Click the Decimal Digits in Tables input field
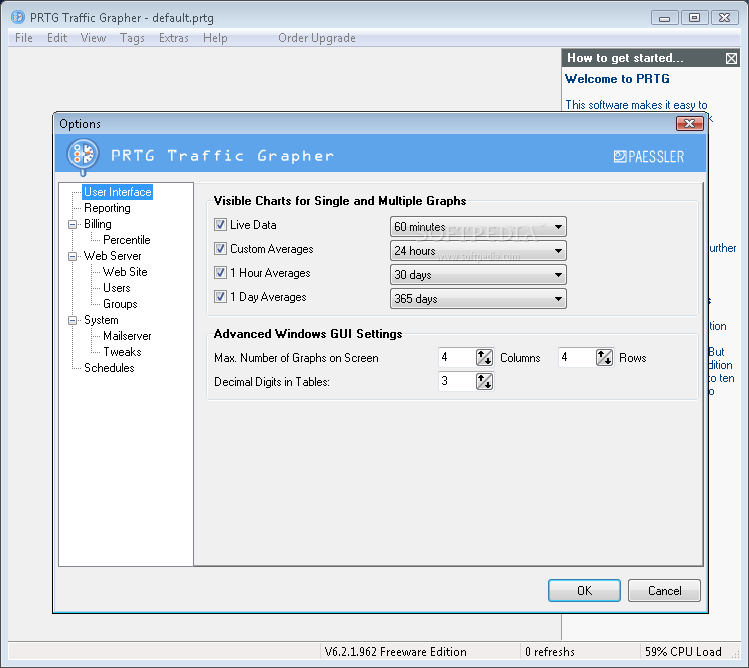The image size is (749, 668). [457, 381]
